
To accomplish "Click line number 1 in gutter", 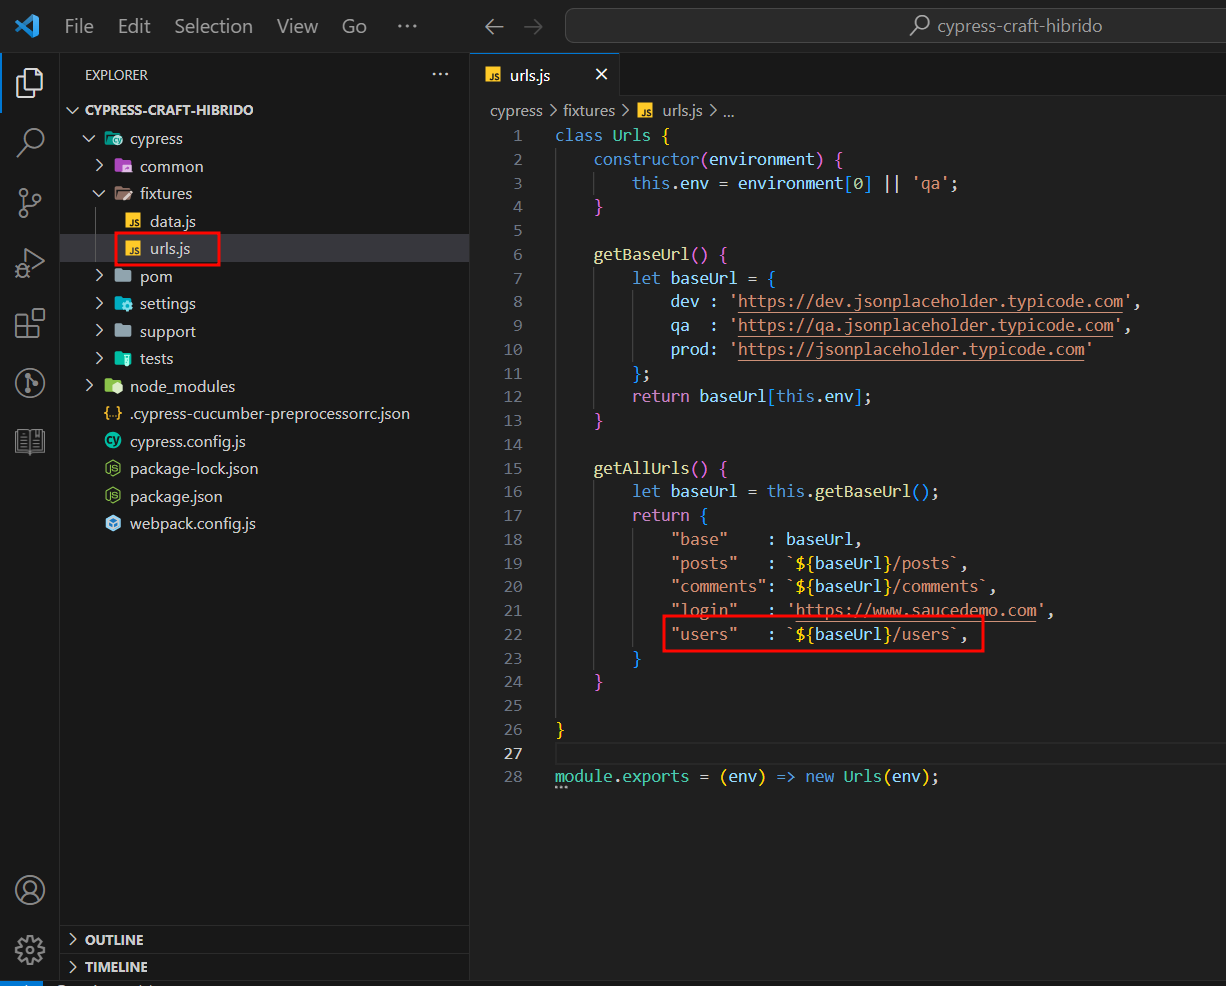I will (518, 136).
